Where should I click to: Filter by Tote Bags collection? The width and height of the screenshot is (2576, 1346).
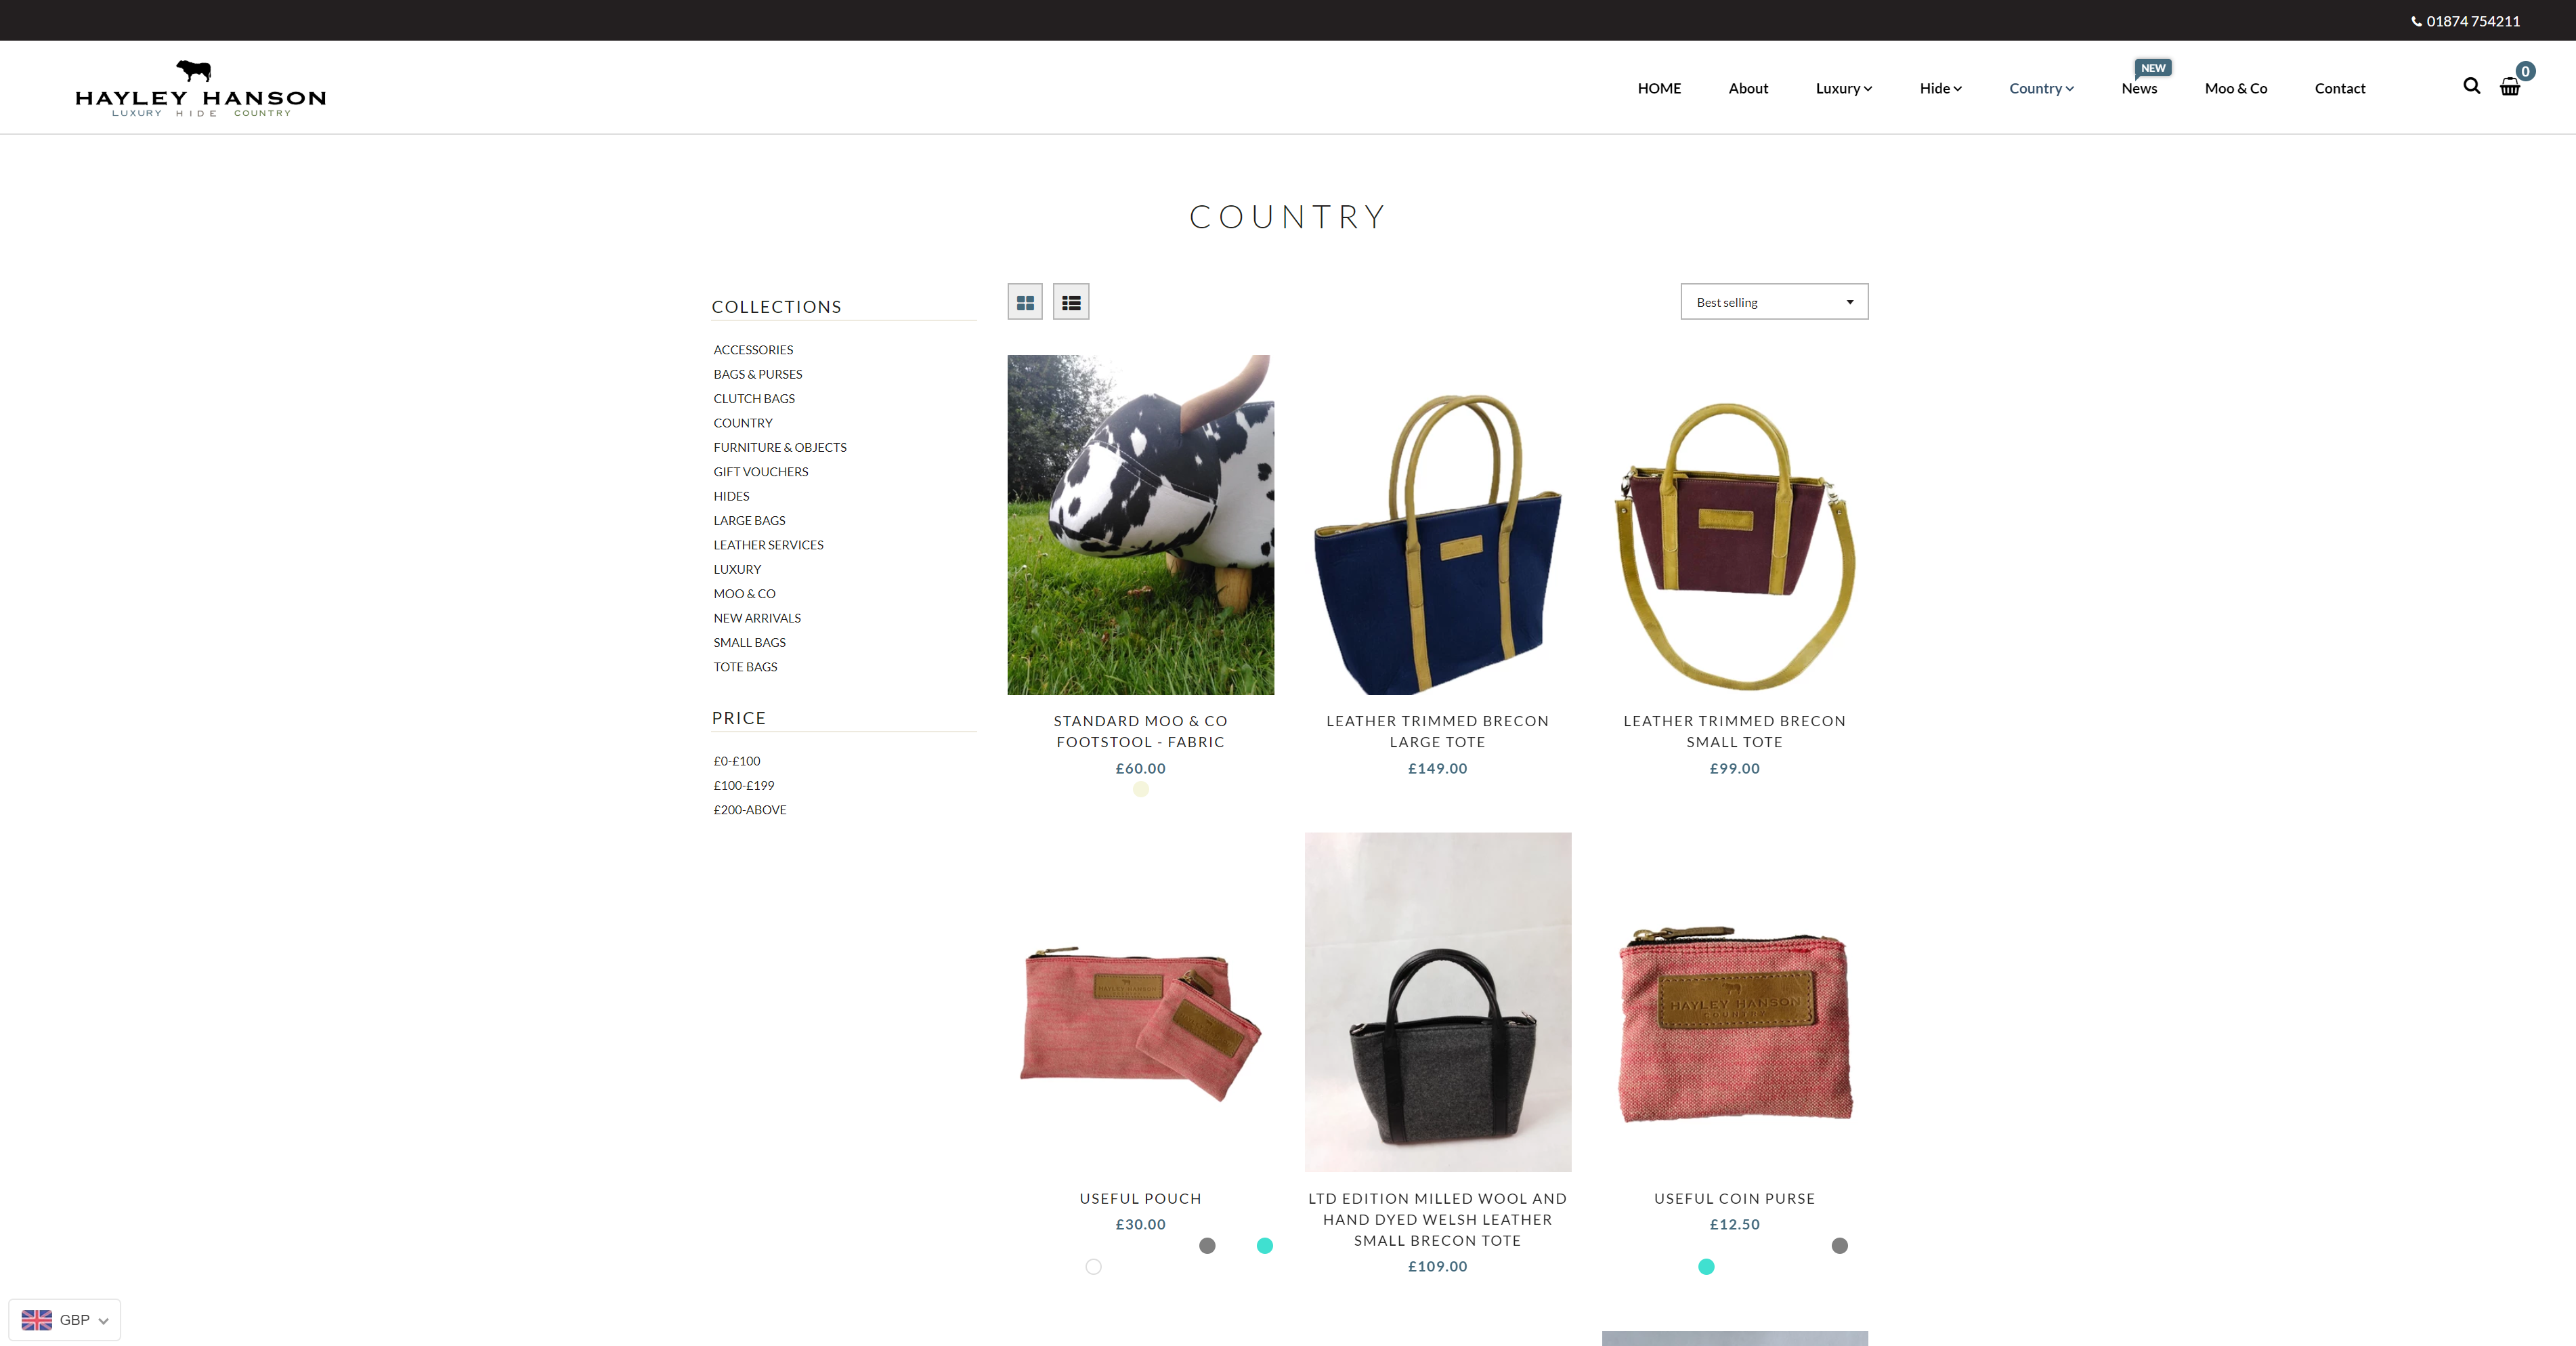click(745, 667)
